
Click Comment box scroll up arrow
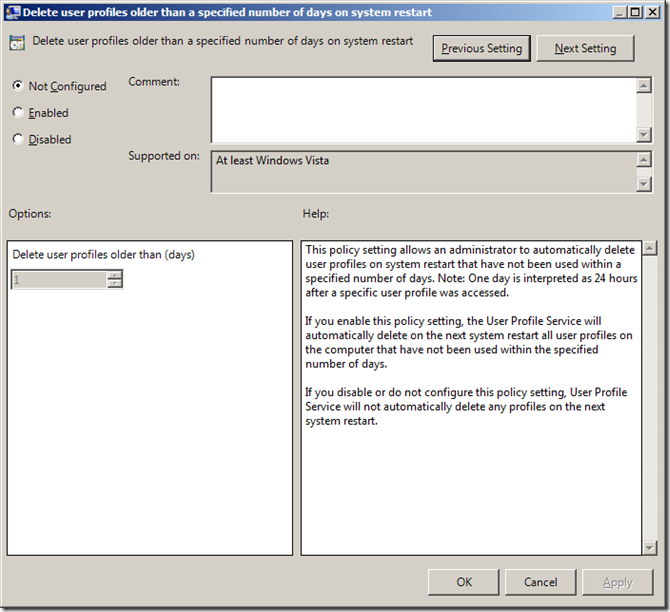tap(644, 85)
